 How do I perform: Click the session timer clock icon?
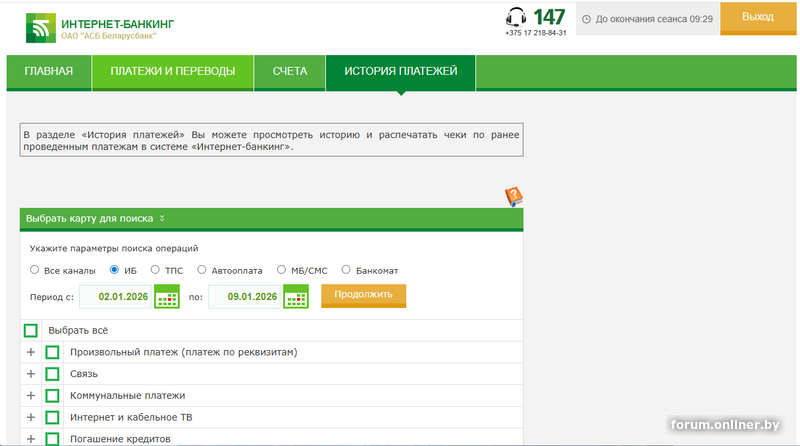587,19
